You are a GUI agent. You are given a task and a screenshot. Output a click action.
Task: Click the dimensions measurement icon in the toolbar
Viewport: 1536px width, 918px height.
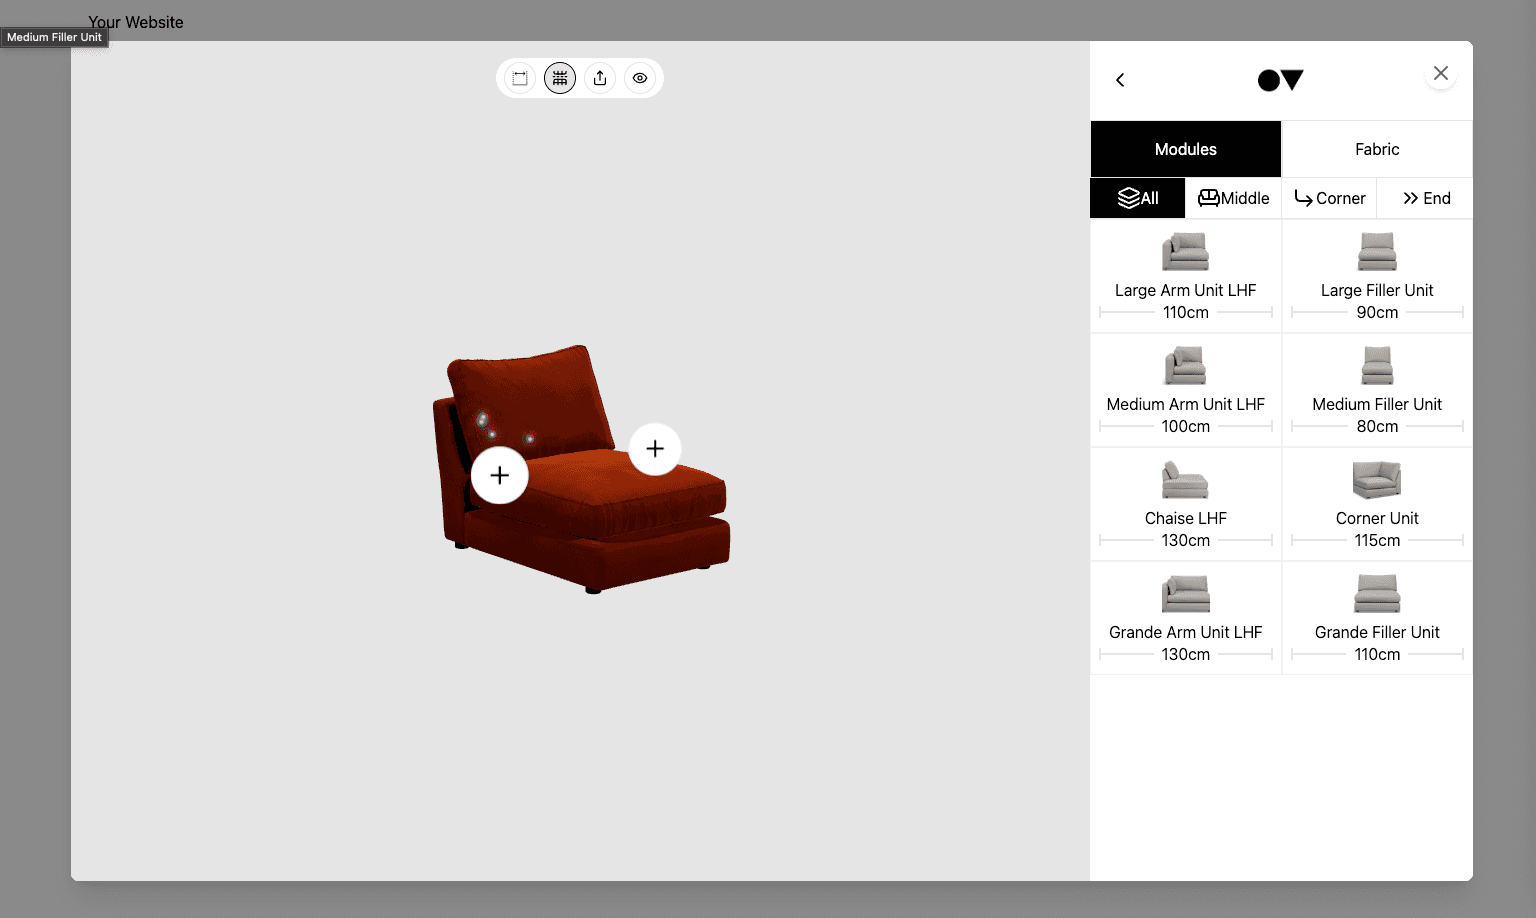coord(520,77)
